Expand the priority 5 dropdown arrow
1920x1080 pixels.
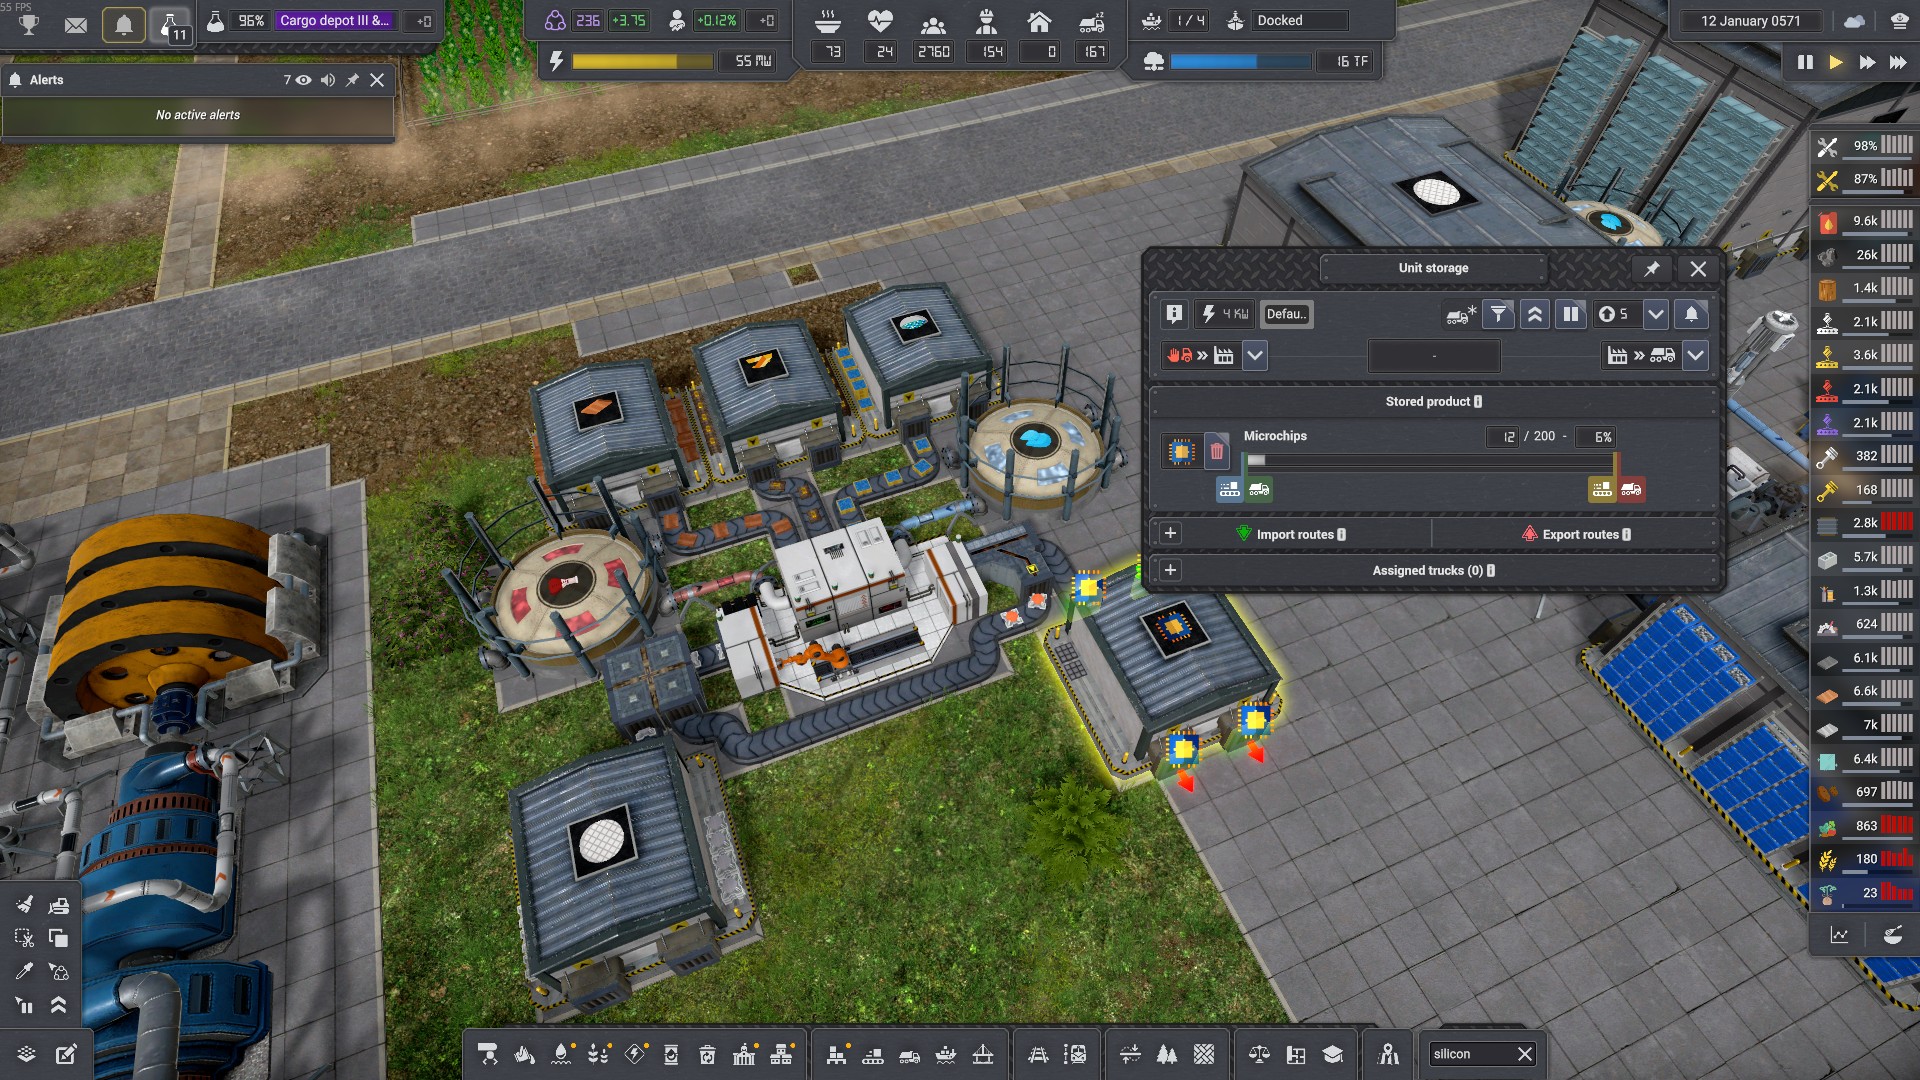[x=1656, y=314]
